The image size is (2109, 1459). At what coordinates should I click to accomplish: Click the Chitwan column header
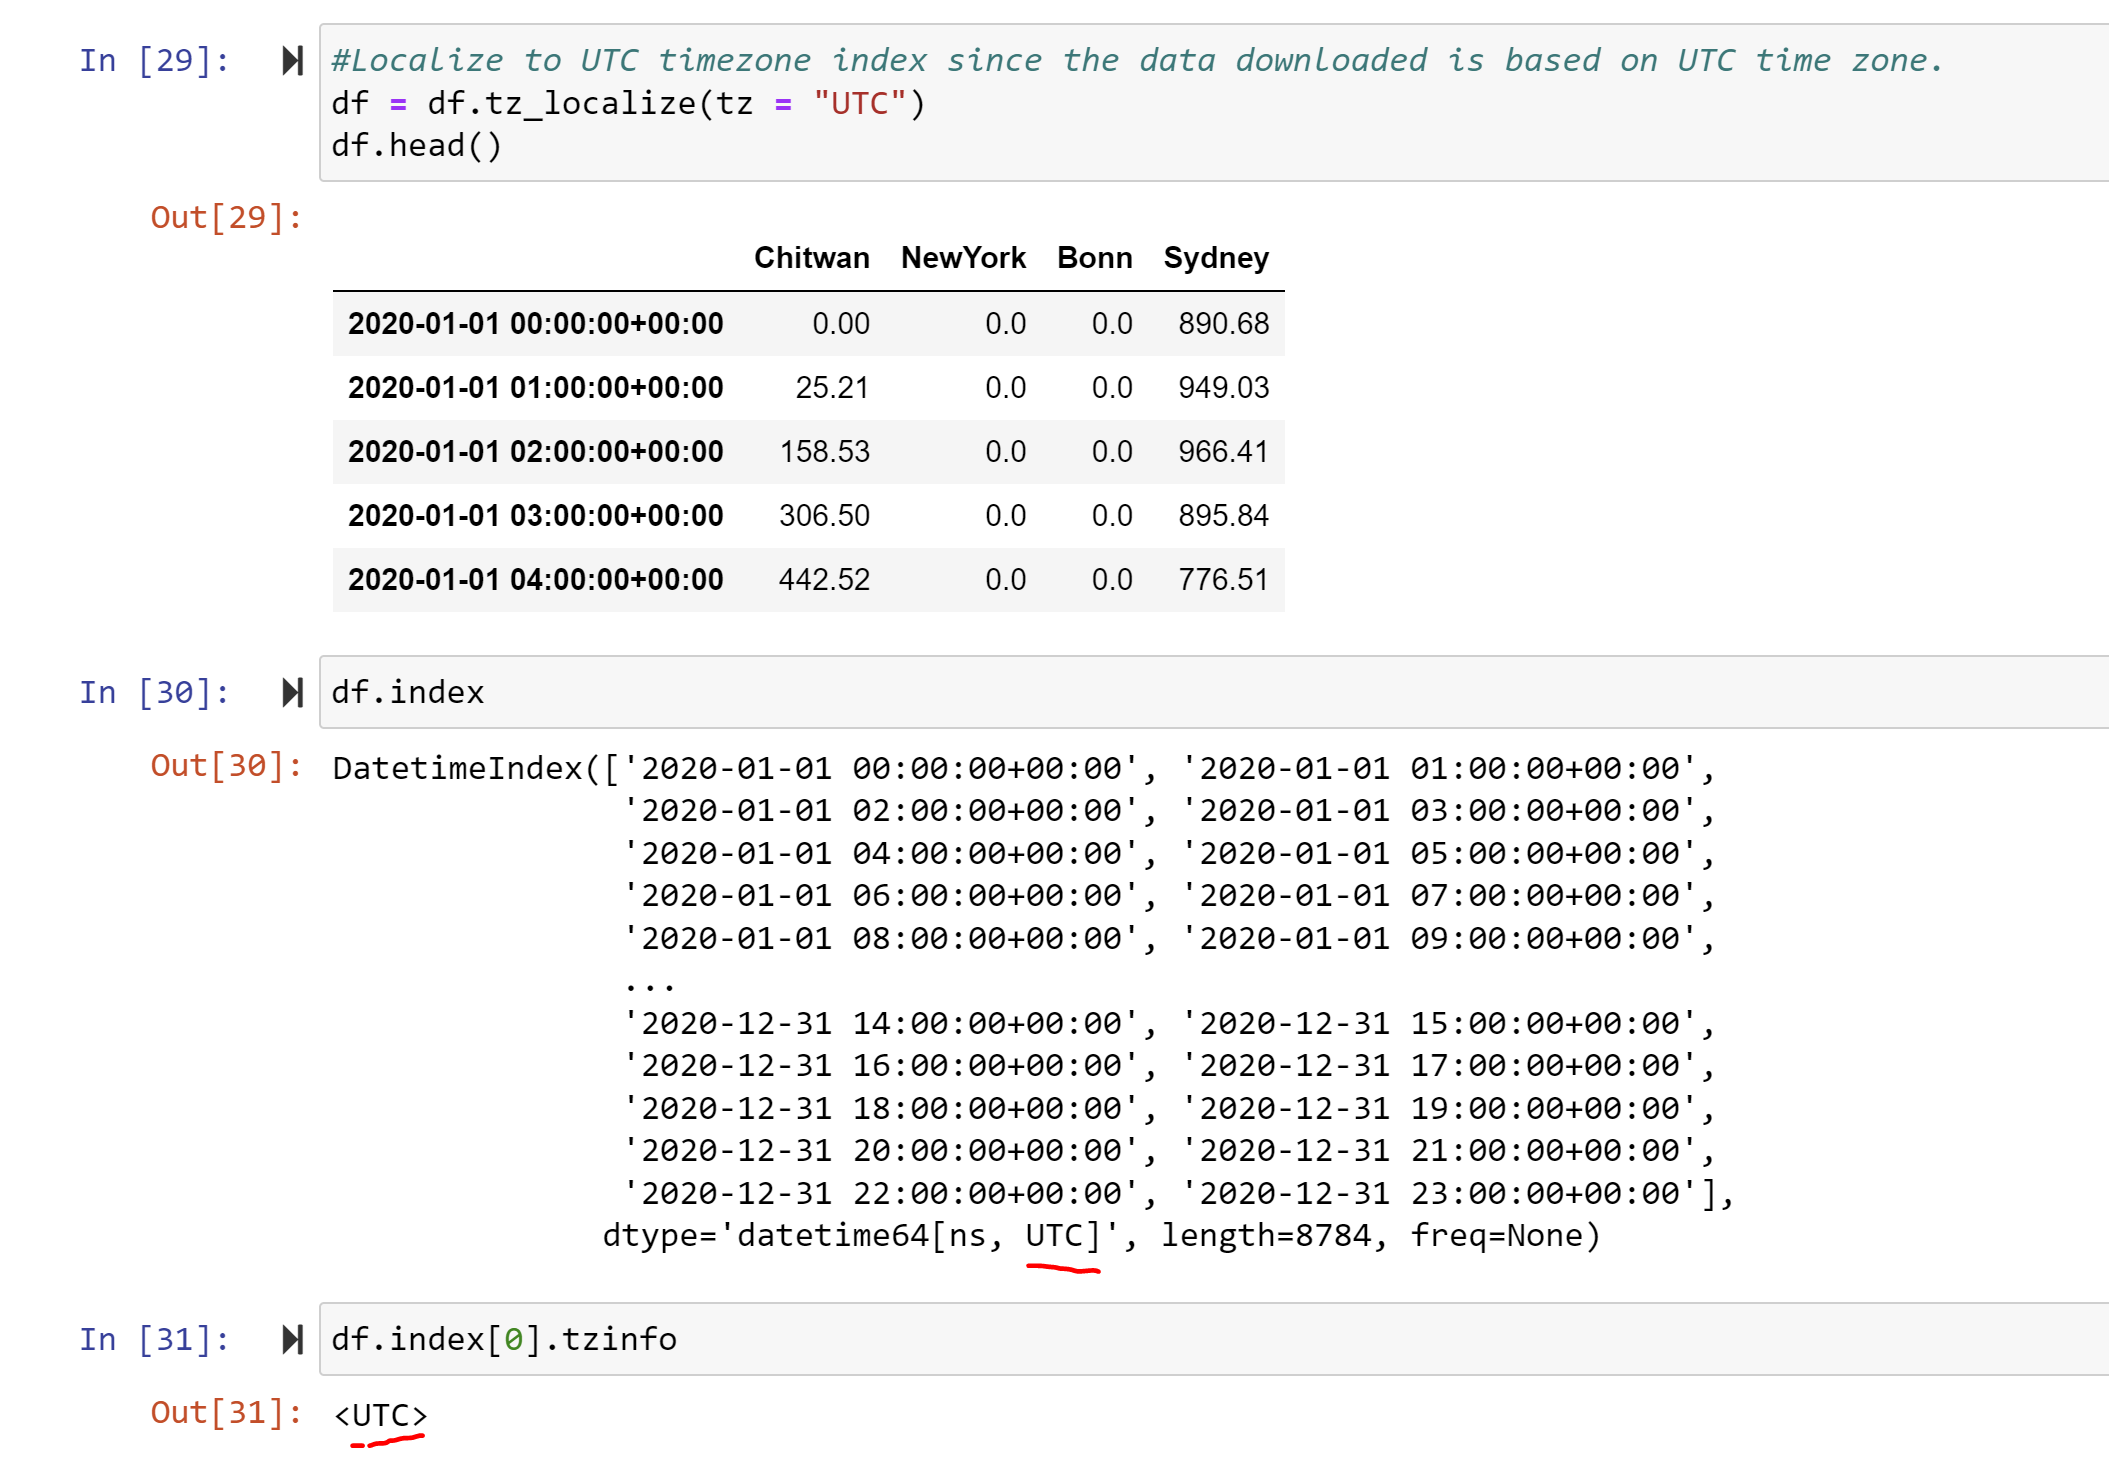pos(811,258)
